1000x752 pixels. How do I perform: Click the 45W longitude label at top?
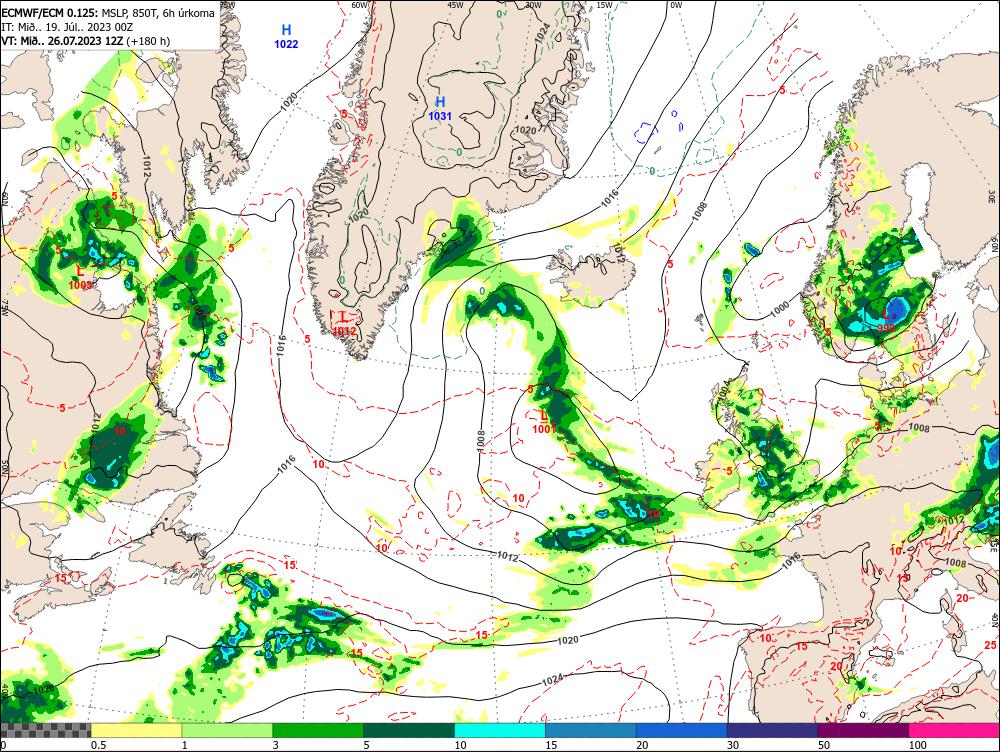click(455, 4)
